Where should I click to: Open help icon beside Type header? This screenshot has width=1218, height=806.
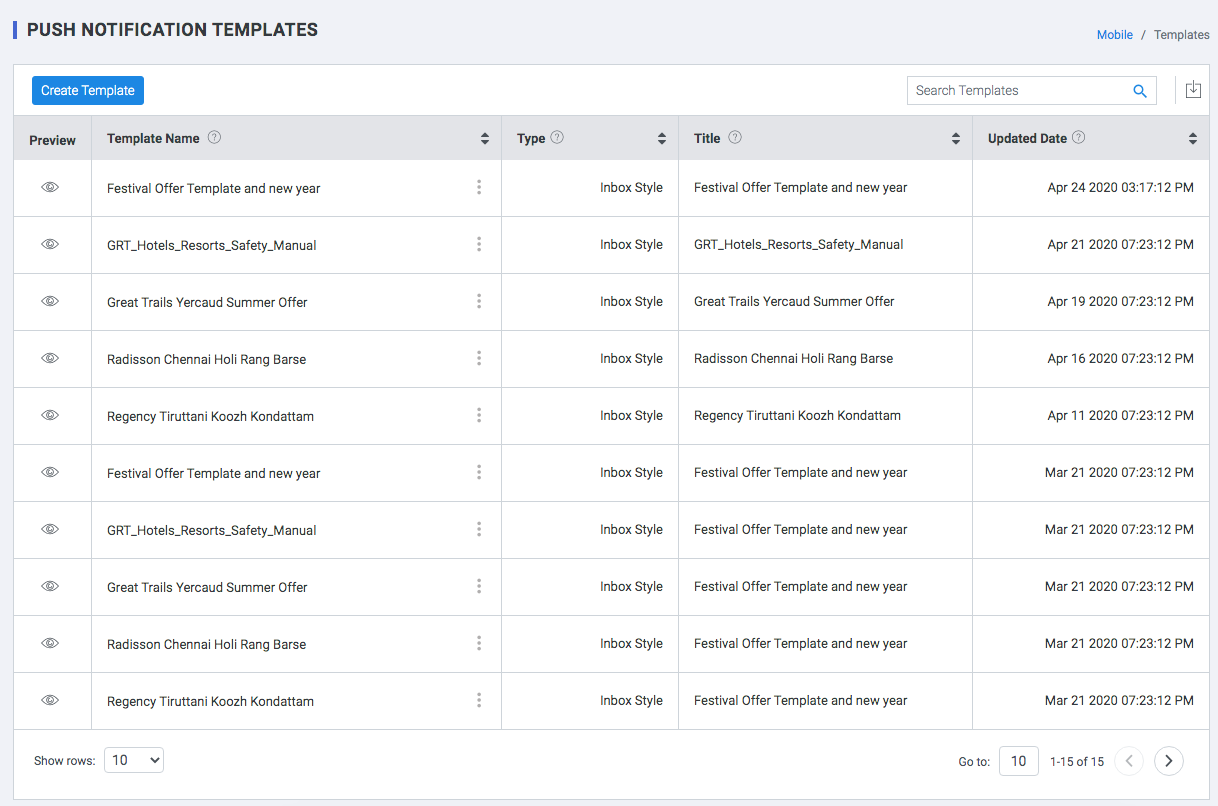click(557, 138)
